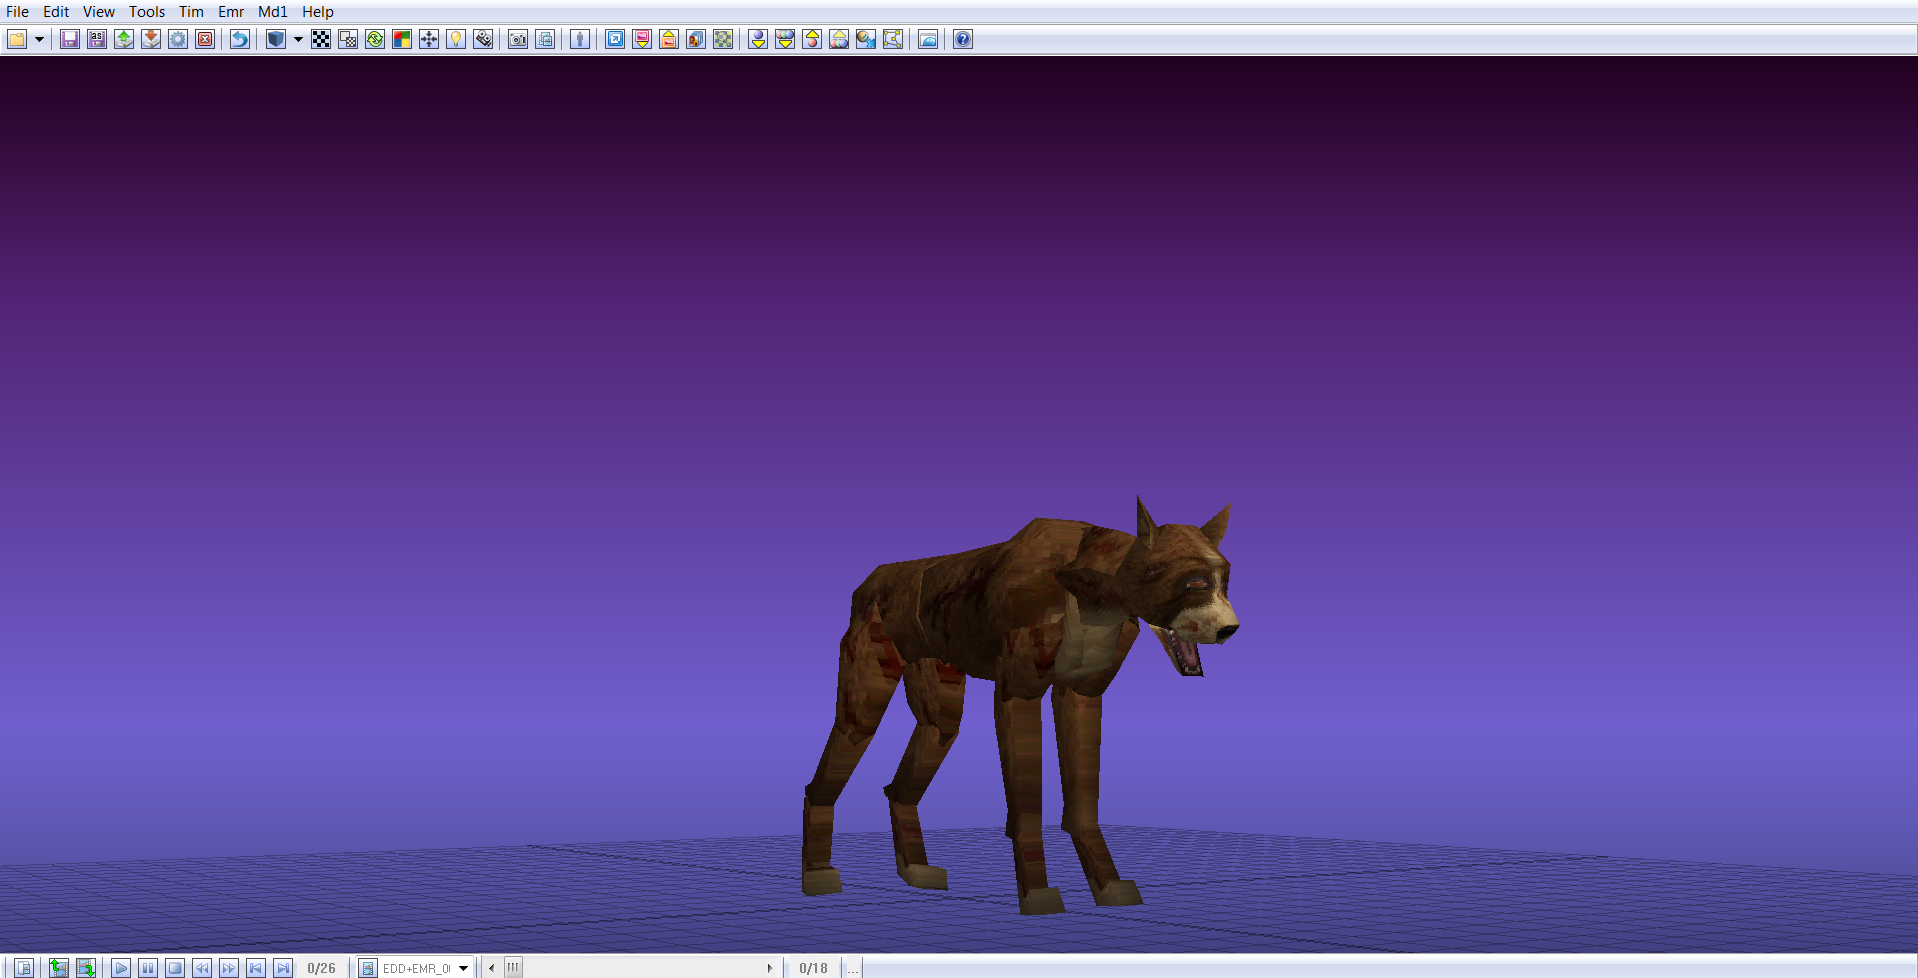The width and height of the screenshot is (1918, 978).
Task: Jump to the last animation frame
Action: coord(283,968)
